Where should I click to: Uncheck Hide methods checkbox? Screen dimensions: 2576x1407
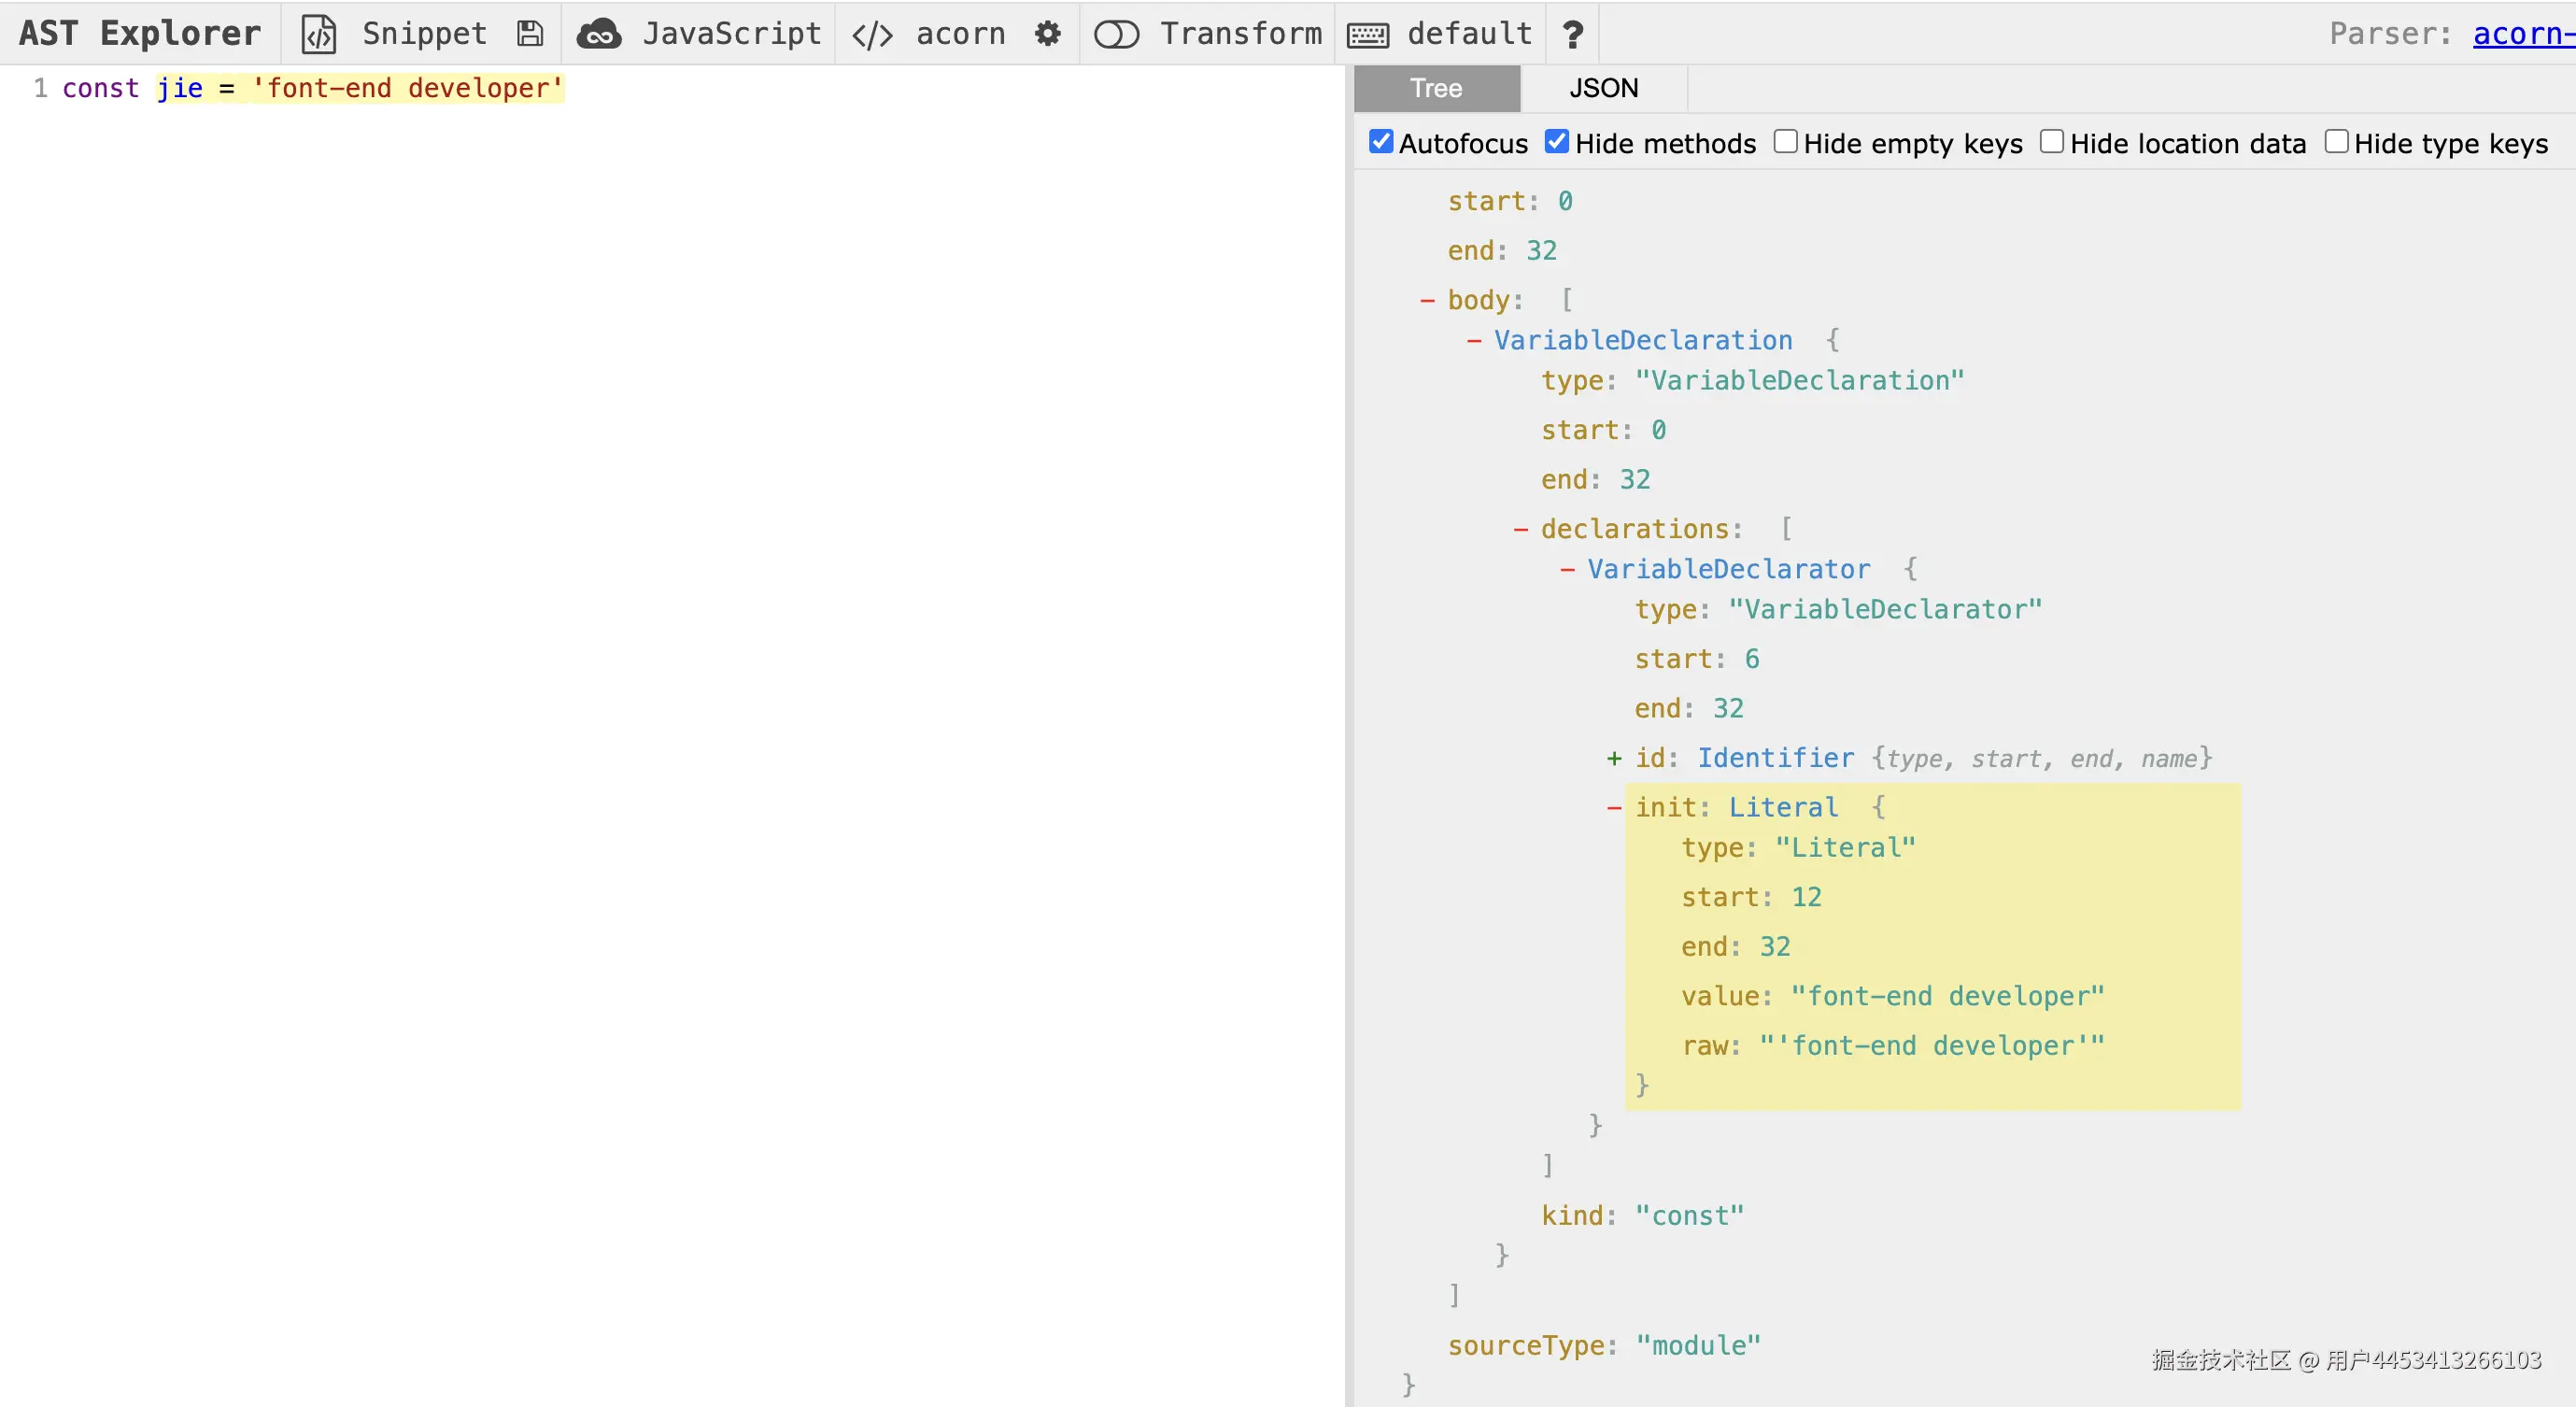click(x=1557, y=142)
